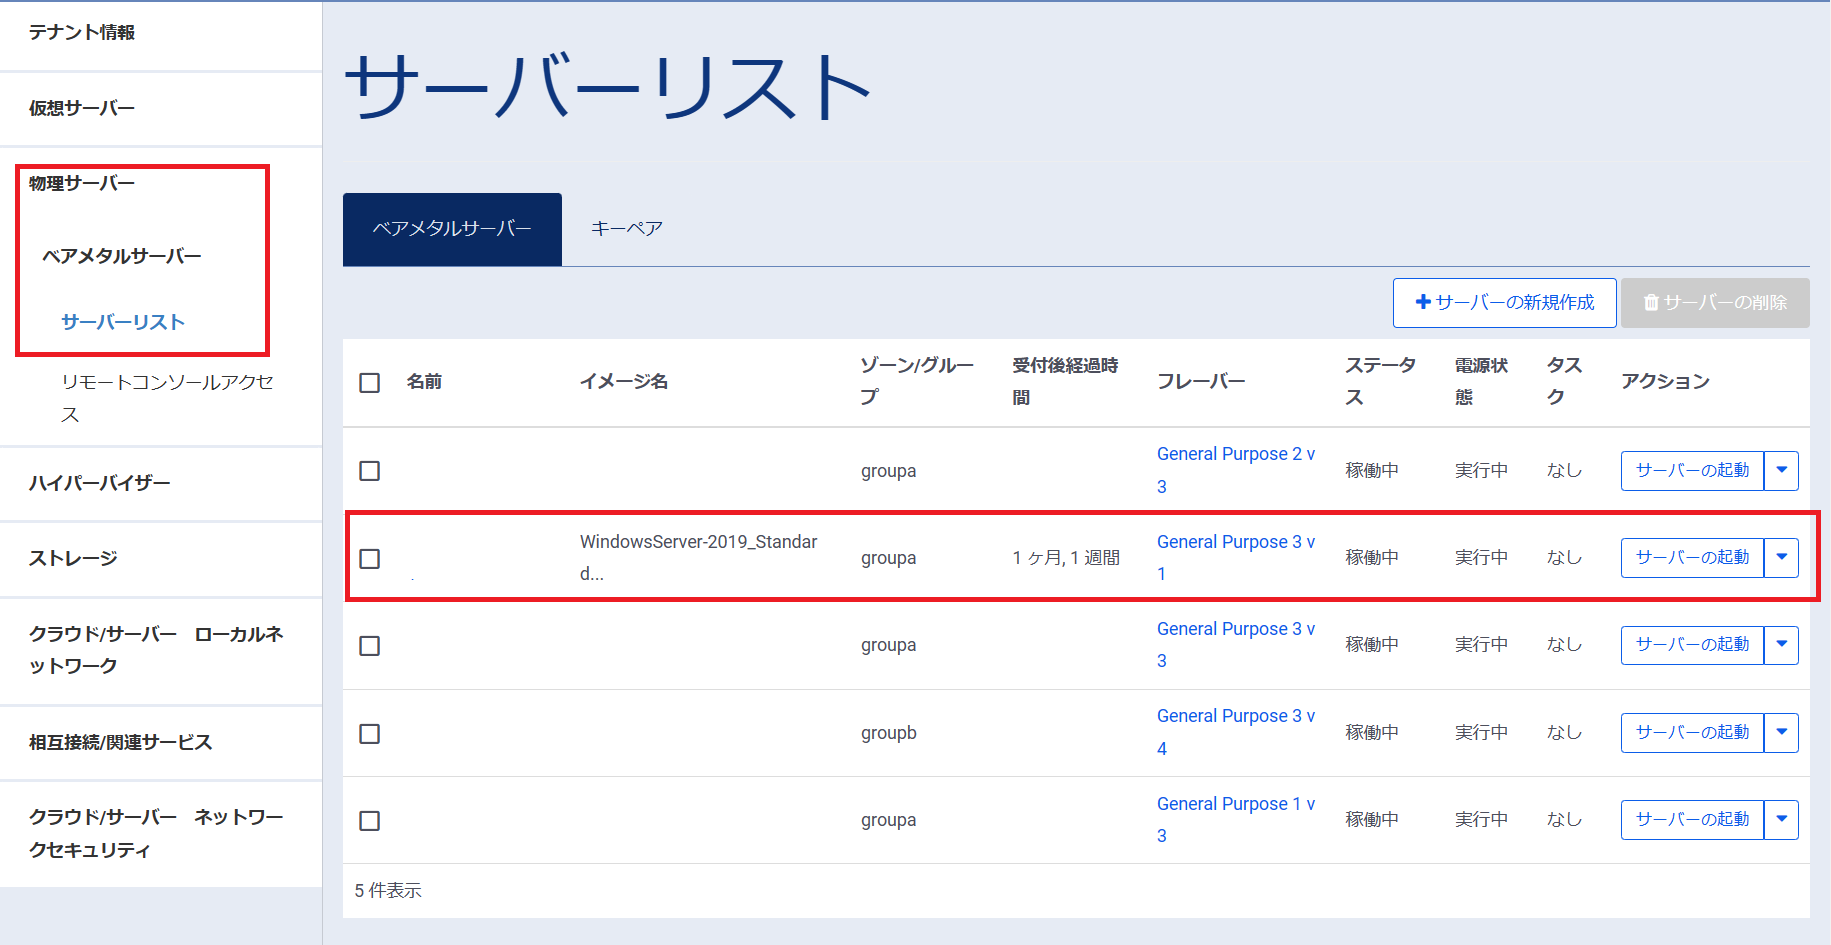Select サーバーリスト in the sidebar

(123, 322)
